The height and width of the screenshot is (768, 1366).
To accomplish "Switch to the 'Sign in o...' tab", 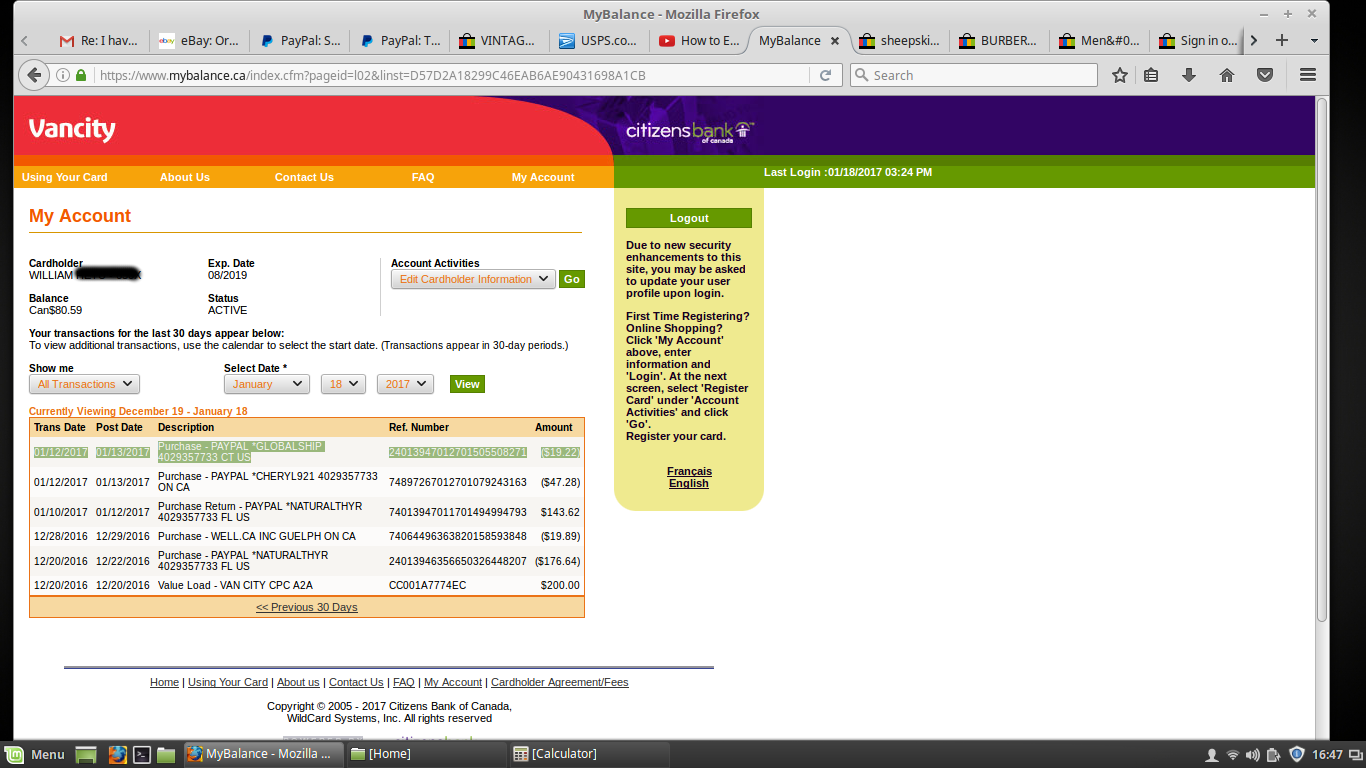I will click(x=1198, y=41).
